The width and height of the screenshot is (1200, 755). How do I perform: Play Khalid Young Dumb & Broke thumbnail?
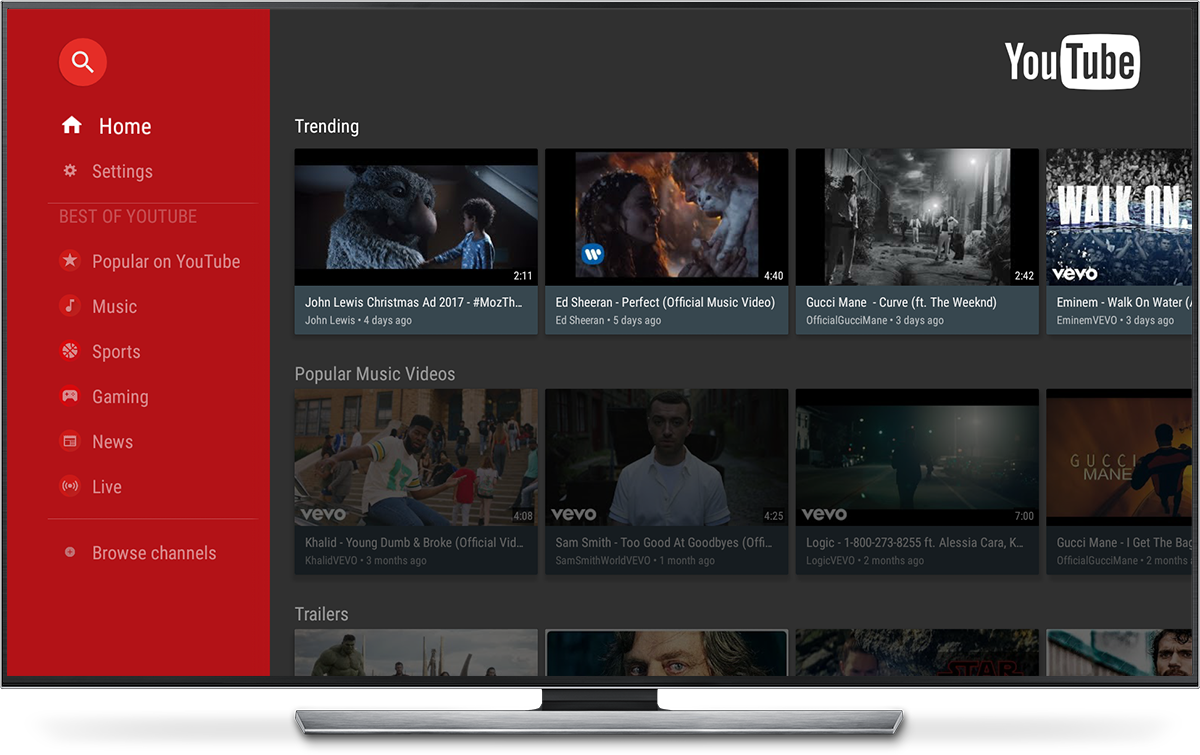click(416, 458)
